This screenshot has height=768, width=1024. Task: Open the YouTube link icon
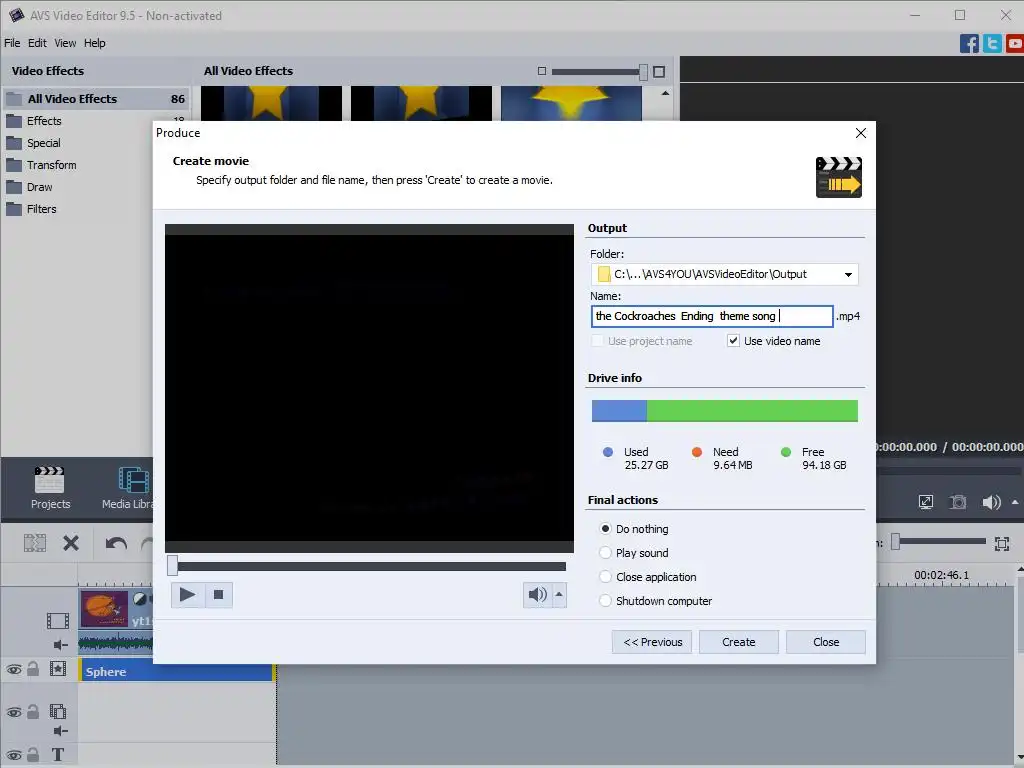tap(1015, 44)
